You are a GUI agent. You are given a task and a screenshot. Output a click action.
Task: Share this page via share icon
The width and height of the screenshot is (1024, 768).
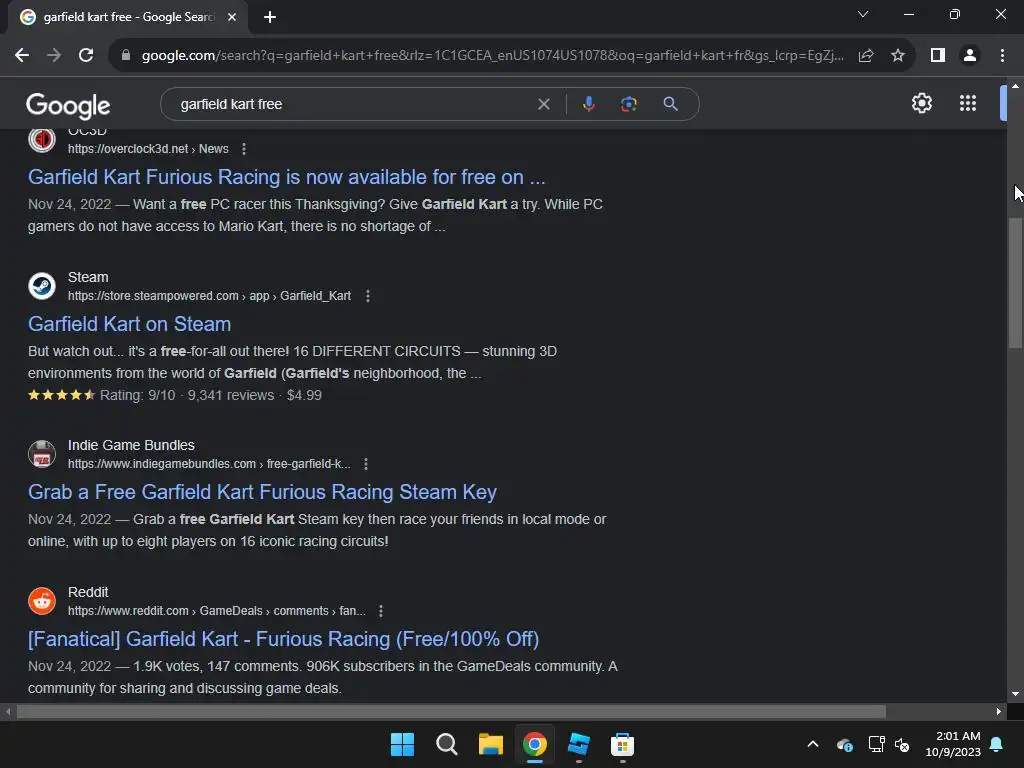(x=866, y=56)
